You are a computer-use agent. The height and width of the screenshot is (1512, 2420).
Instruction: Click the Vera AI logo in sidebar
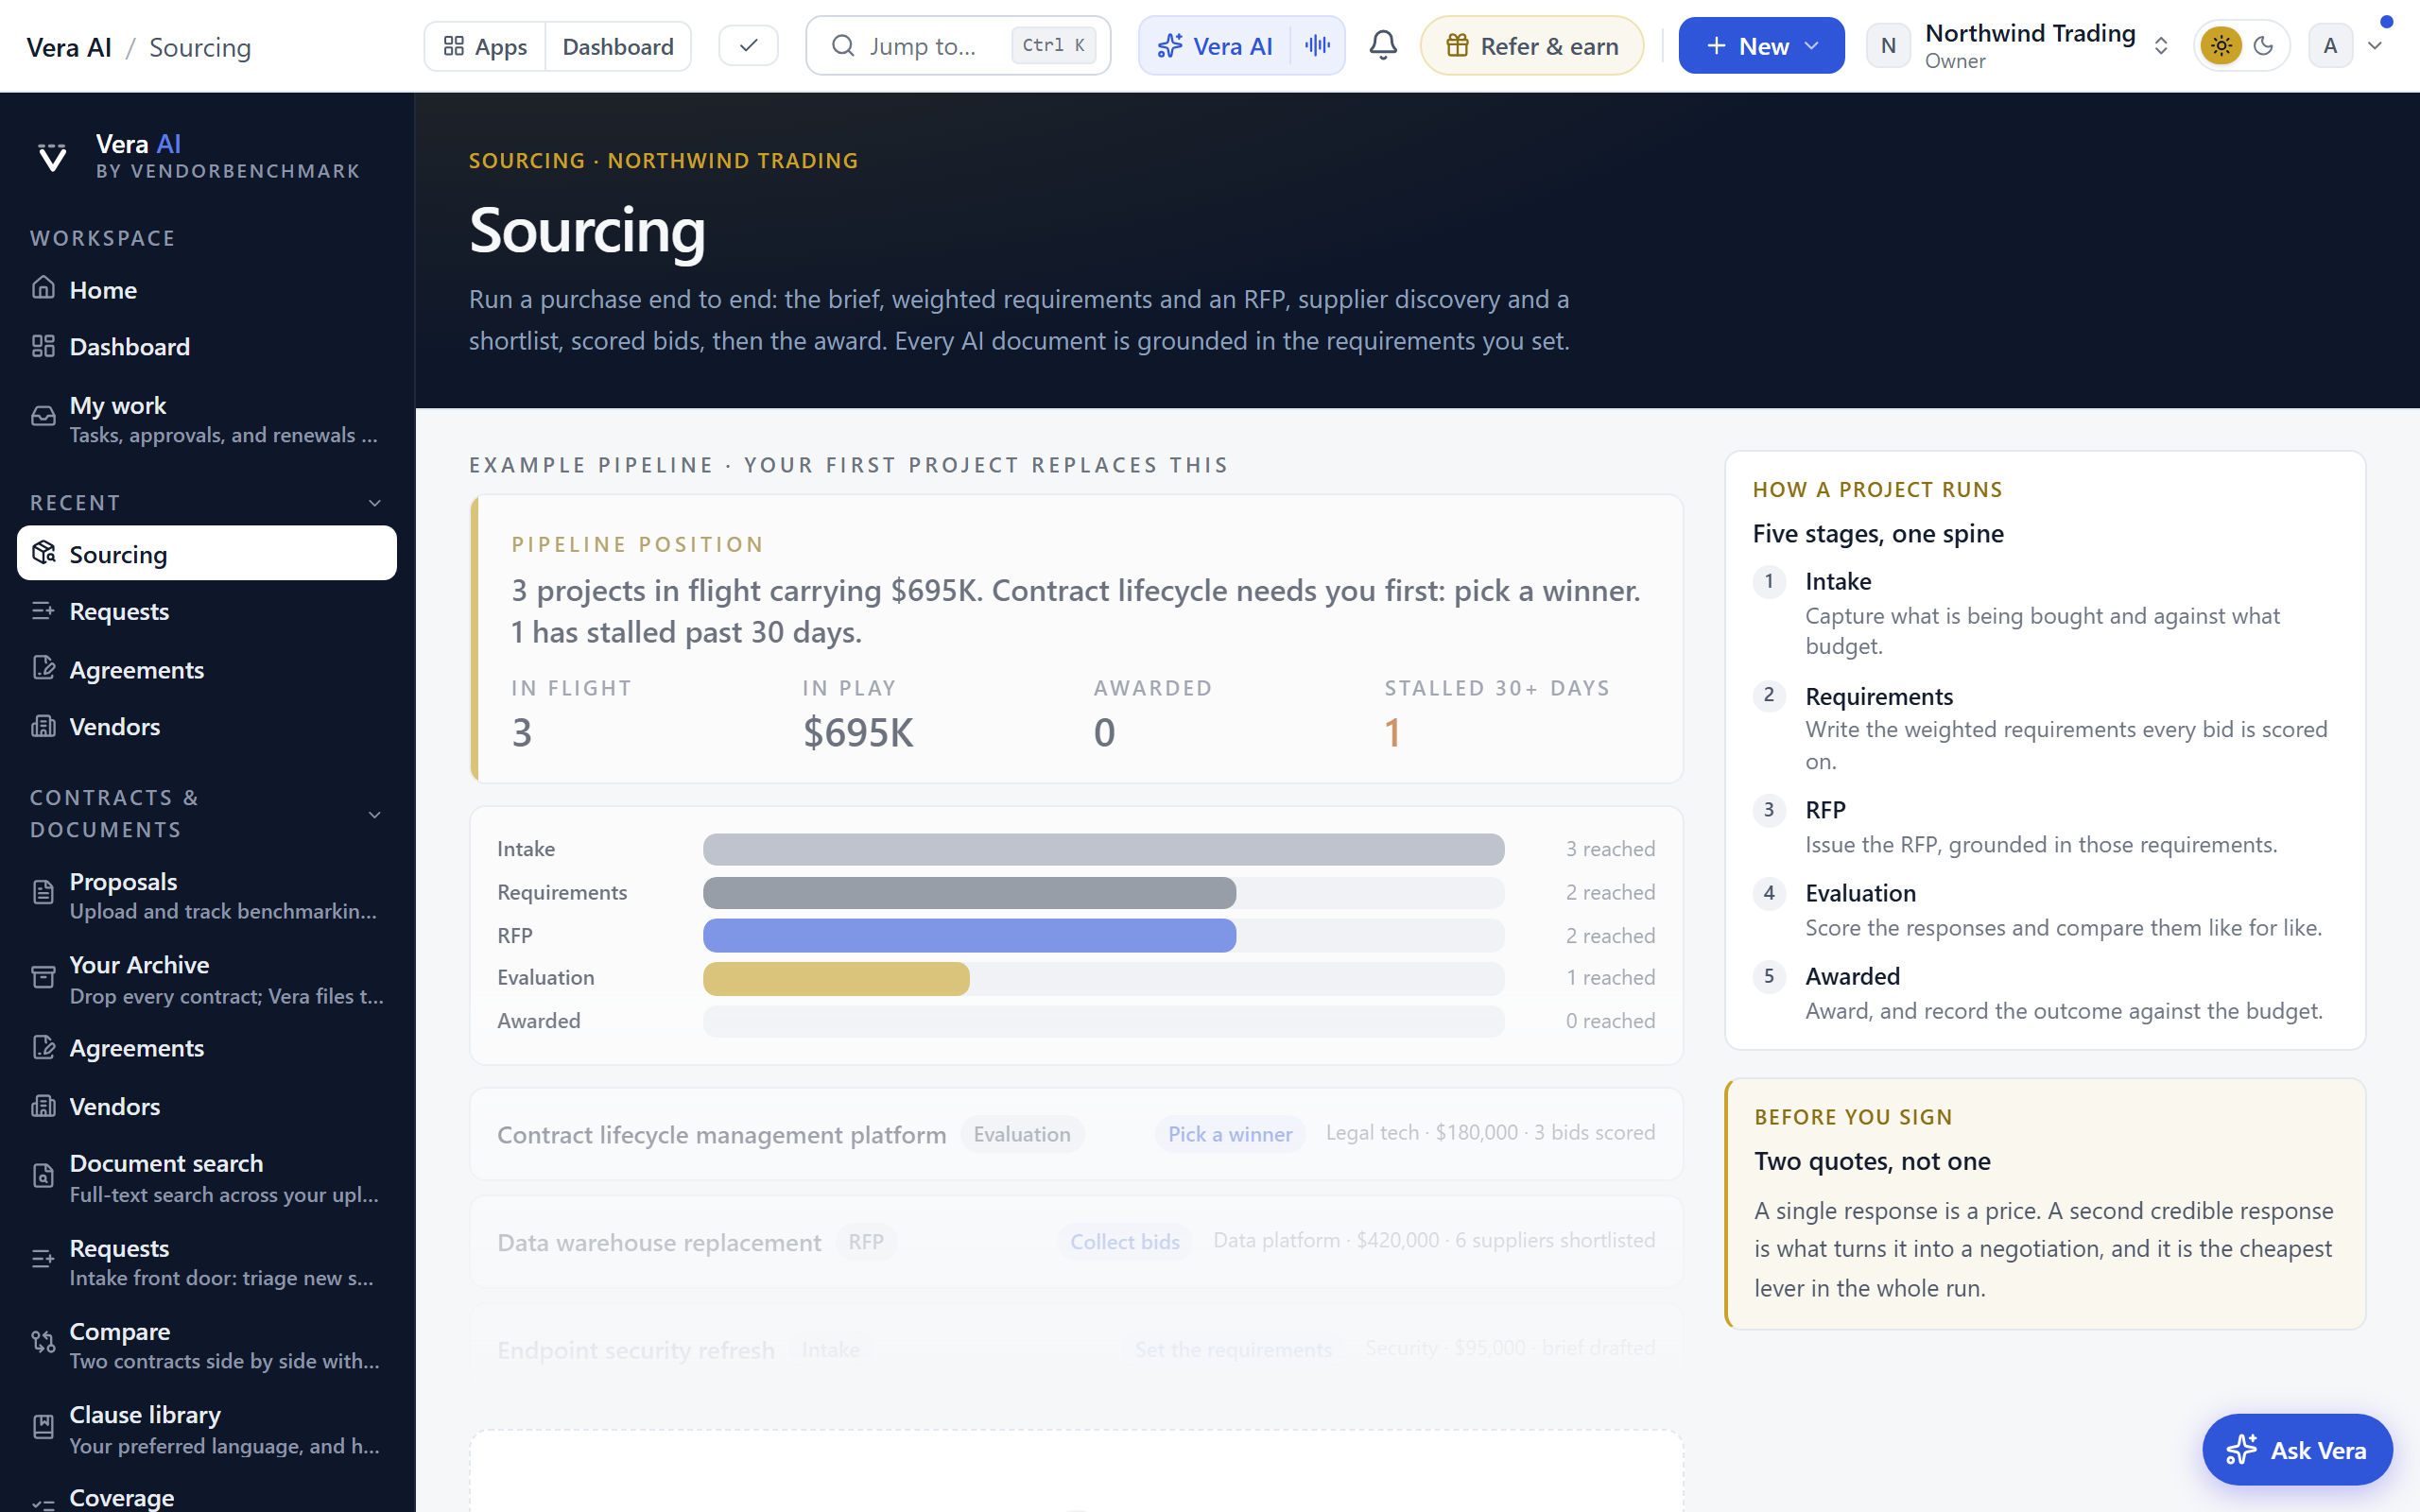tap(52, 157)
